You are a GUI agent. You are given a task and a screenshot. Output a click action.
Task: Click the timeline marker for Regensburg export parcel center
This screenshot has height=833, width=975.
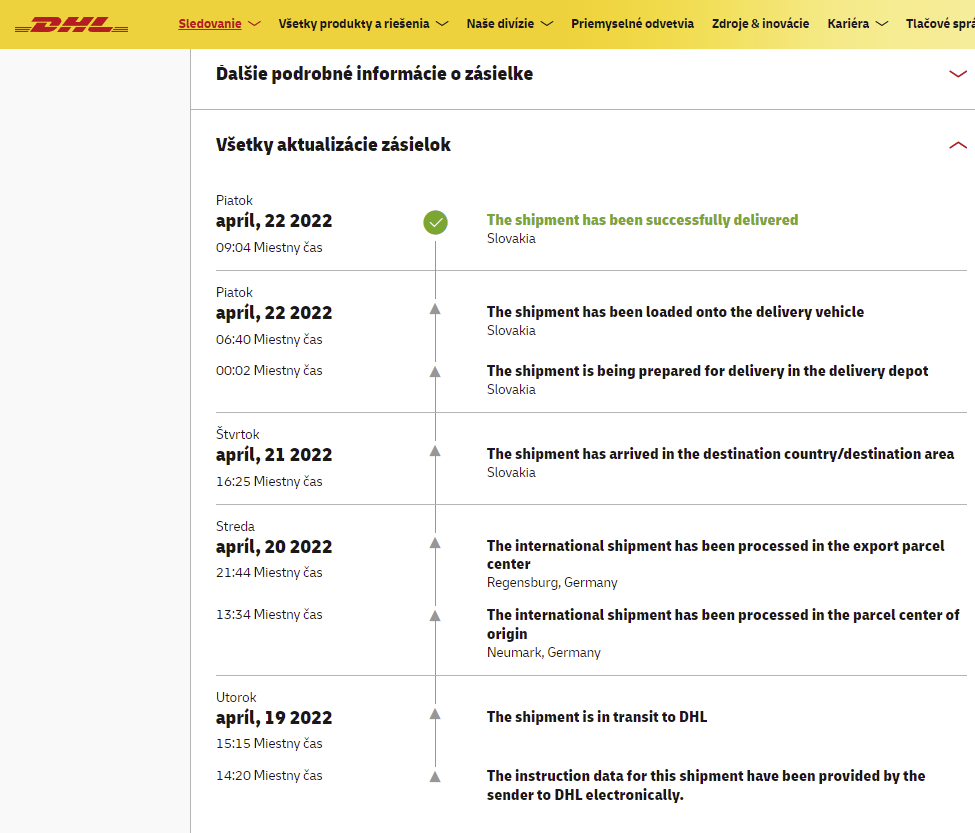pyautogui.click(x=435, y=543)
